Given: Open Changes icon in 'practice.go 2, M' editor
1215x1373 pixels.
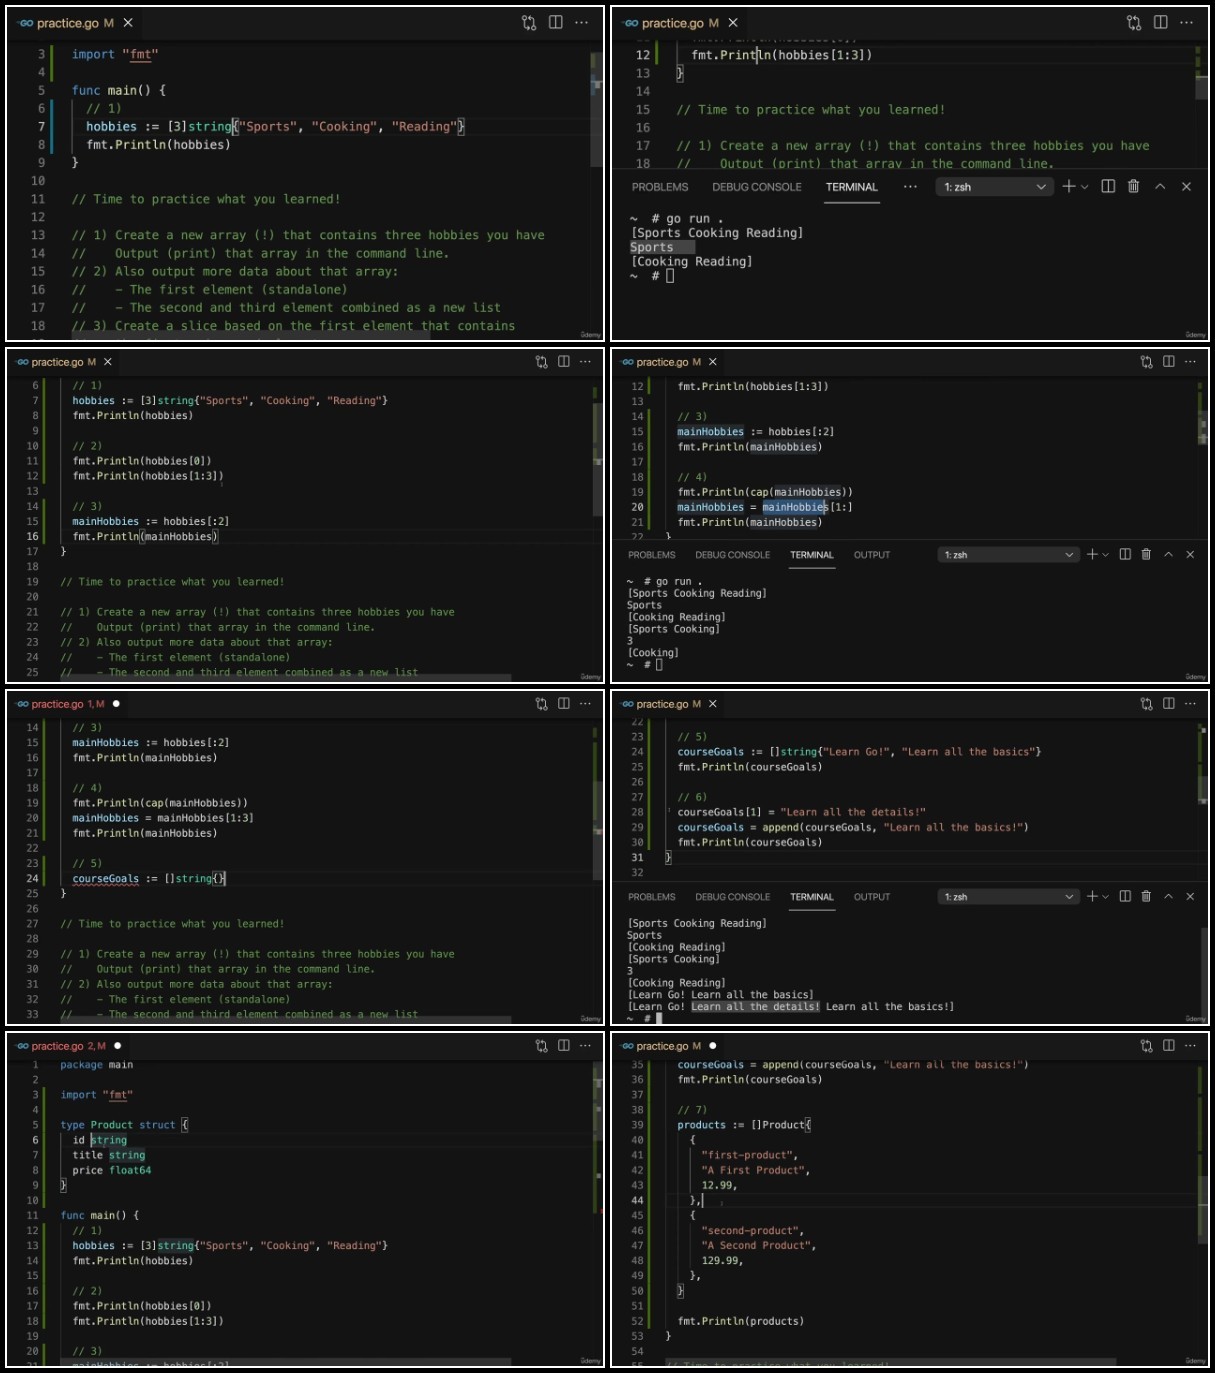Looking at the screenshot, I should click(542, 1046).
